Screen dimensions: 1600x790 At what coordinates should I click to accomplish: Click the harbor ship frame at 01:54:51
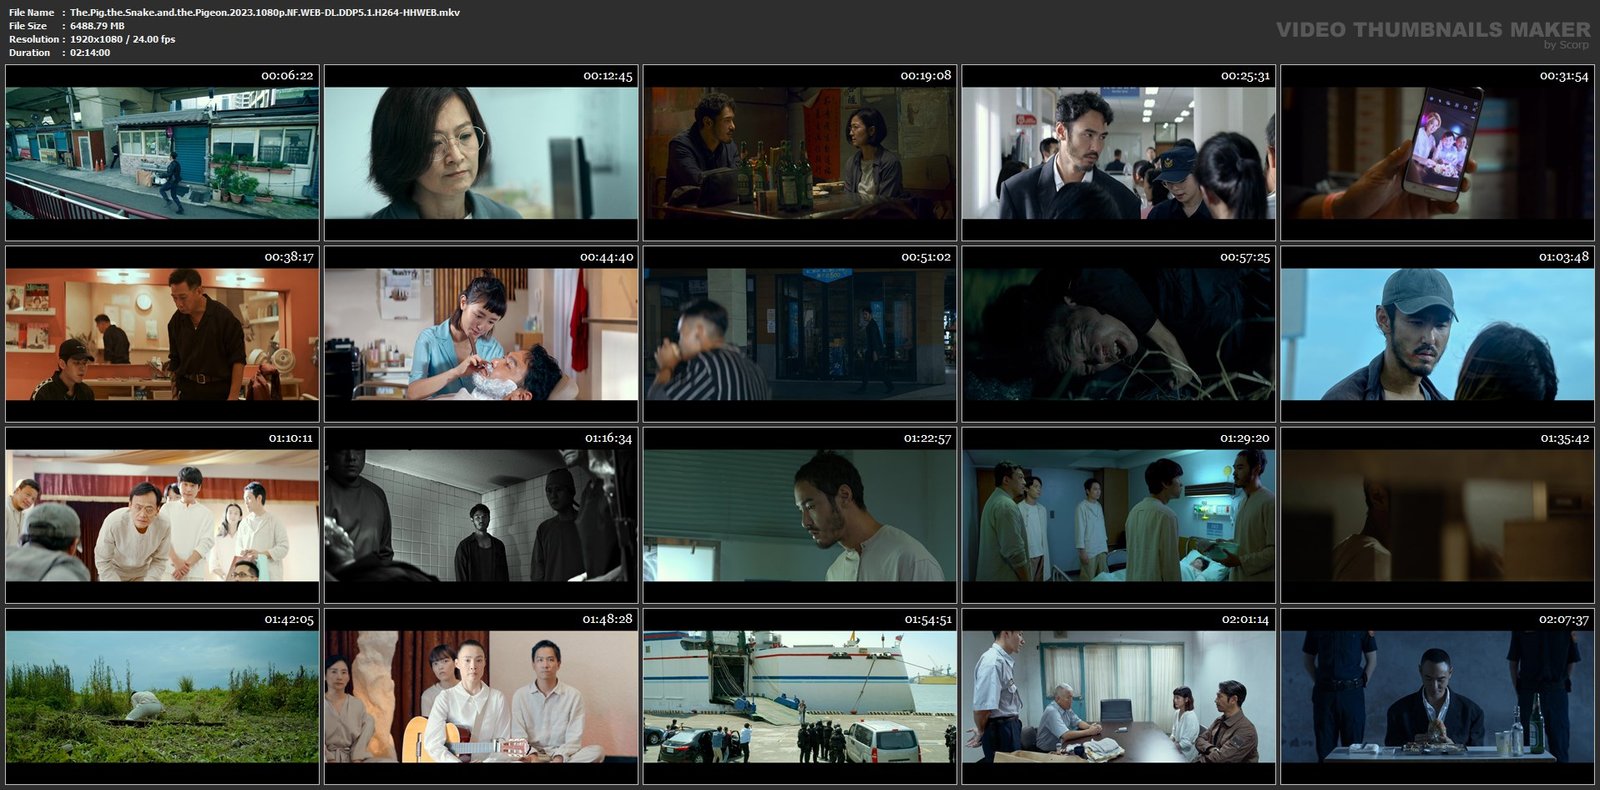pyautogui.click(x=800, y=696)
